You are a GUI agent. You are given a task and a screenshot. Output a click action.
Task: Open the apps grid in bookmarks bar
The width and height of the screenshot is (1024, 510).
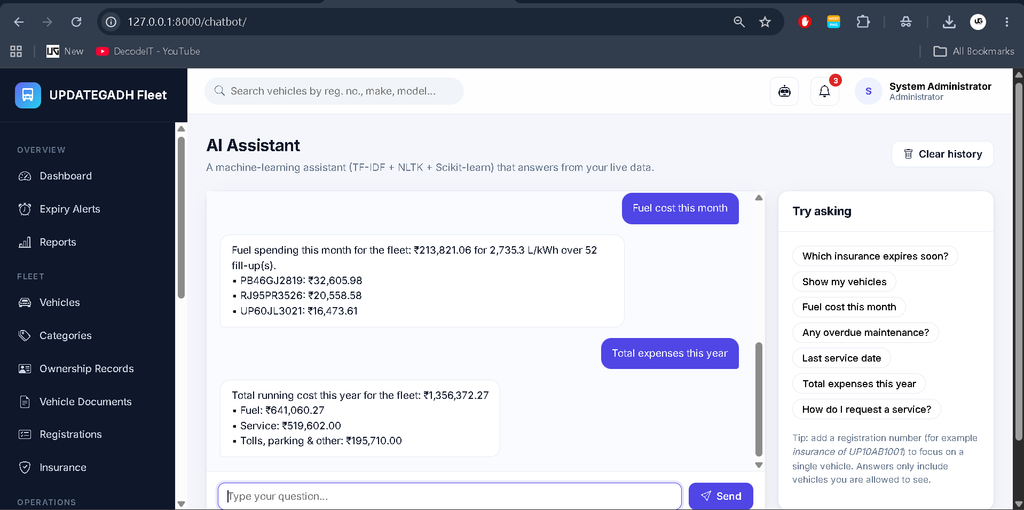coord(16,51)
